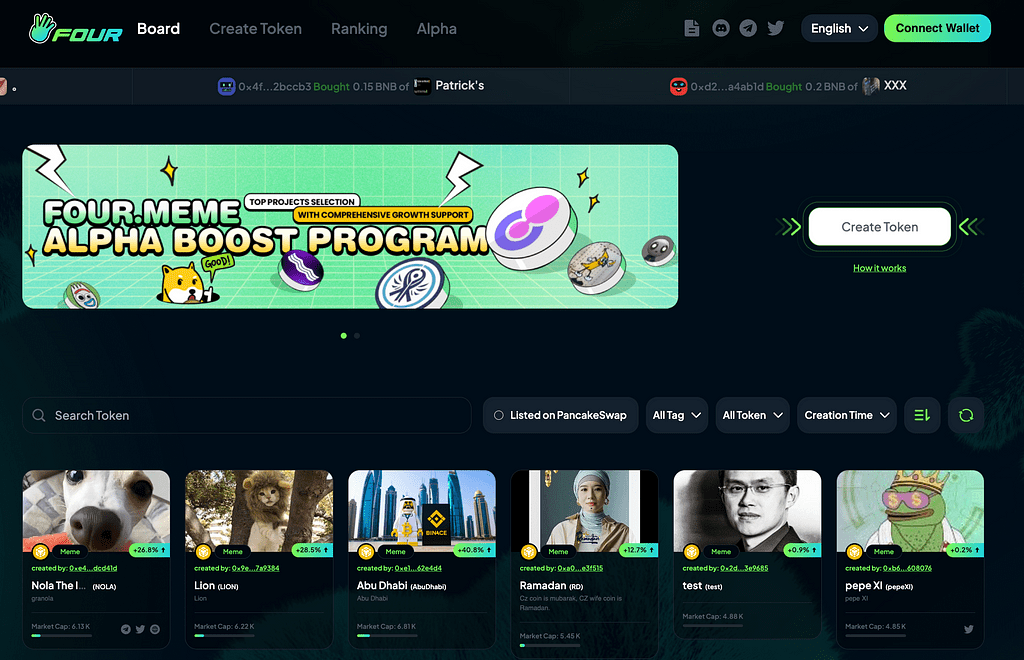
Task: Click the white Create Token button
Action: click(880, 227)
